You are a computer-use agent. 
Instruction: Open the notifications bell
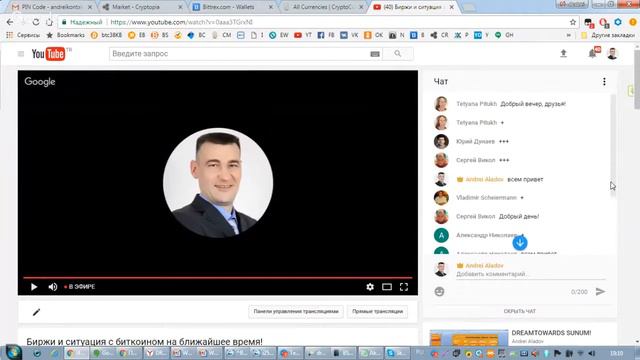(593, 53)
